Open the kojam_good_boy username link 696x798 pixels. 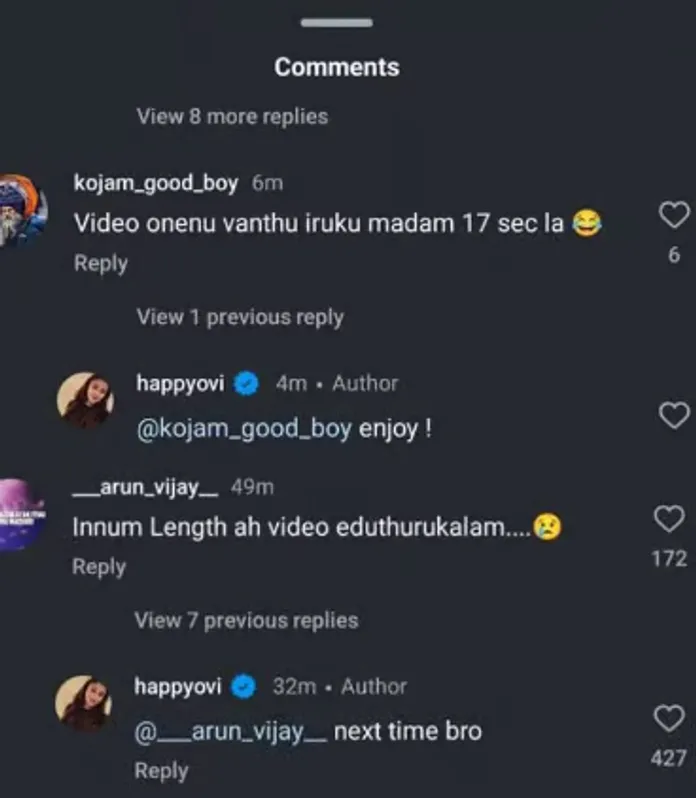[x=156, y=184]
